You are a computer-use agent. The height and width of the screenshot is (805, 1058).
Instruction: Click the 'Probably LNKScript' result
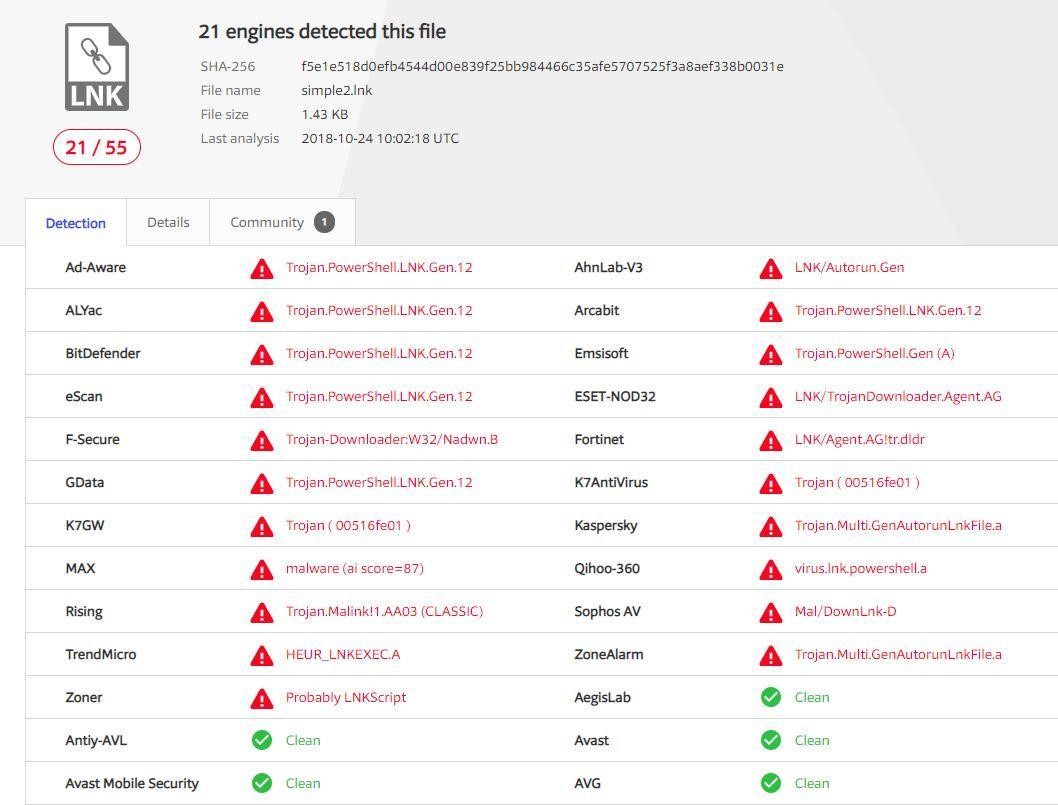click(346, 697)
